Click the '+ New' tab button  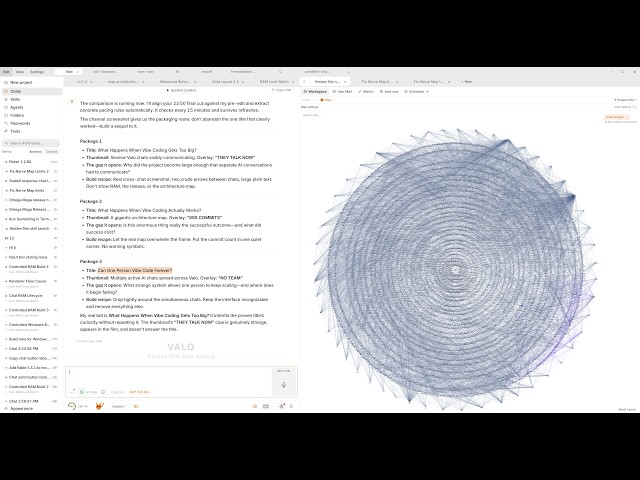[467, 82]
